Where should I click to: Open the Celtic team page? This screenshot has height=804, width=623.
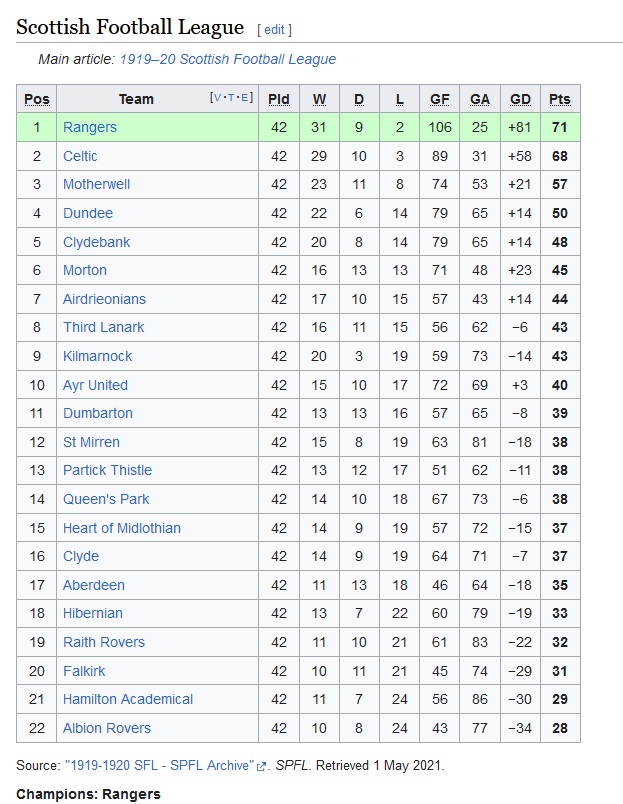80,156
